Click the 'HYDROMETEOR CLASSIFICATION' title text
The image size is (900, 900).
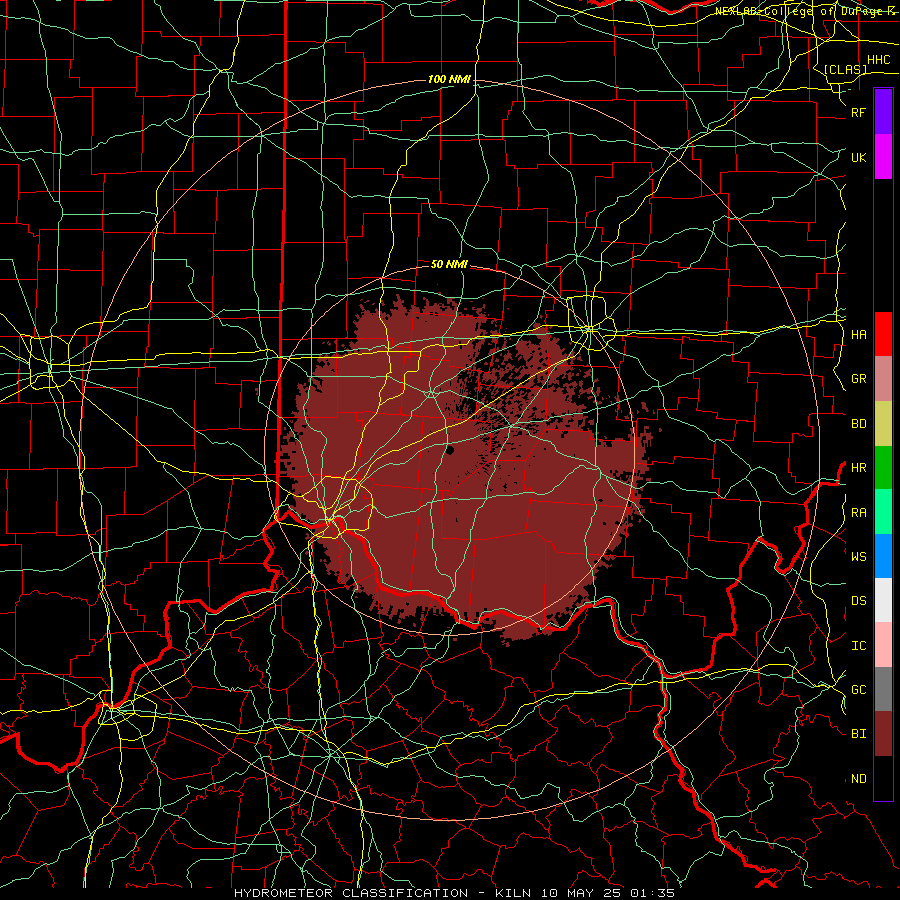pos(351,893)
